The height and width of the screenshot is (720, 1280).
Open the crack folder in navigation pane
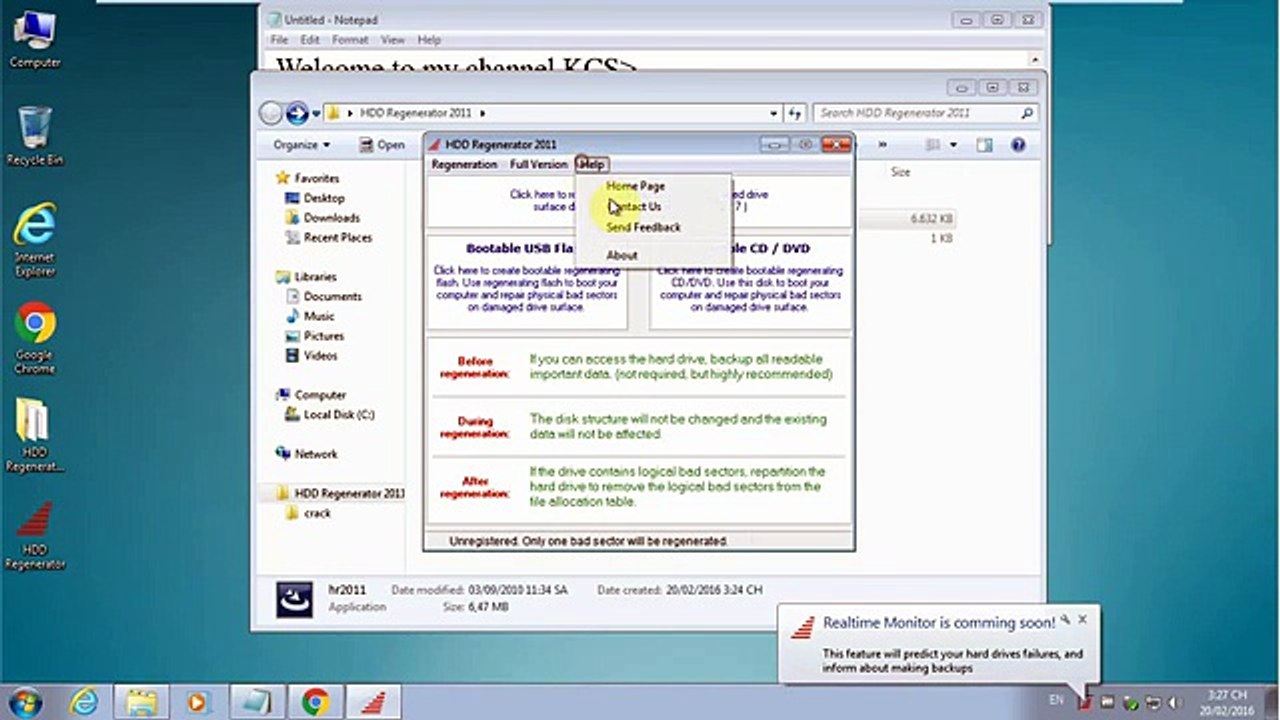pos(317,513)
